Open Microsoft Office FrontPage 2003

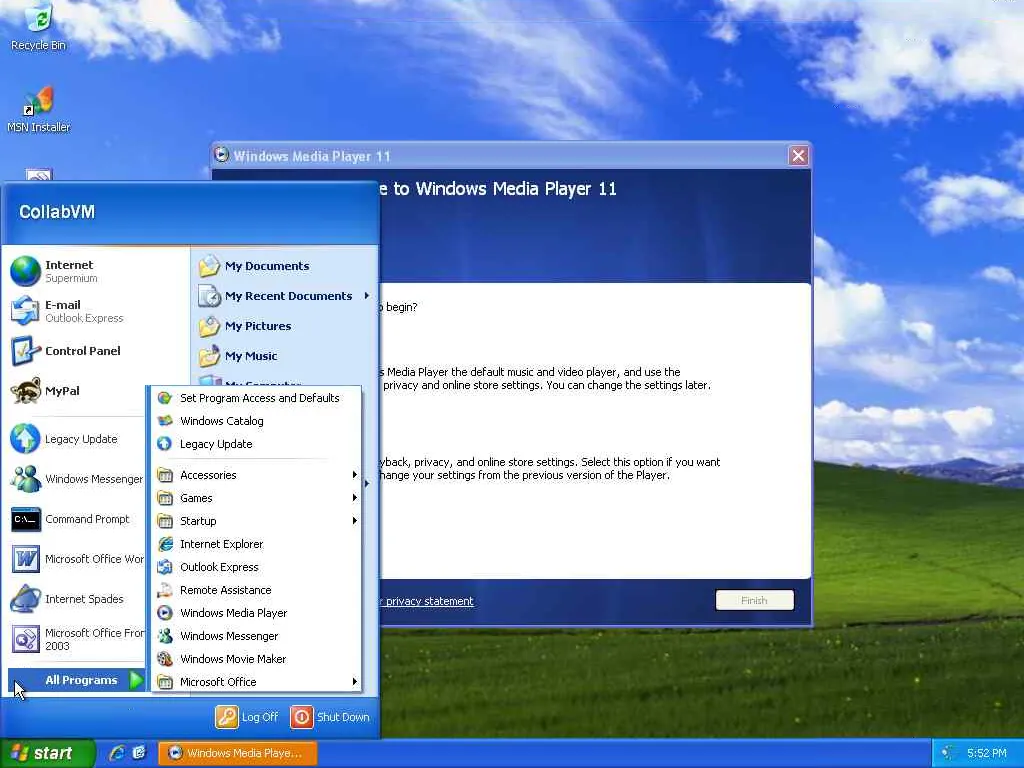click(77, 639)
